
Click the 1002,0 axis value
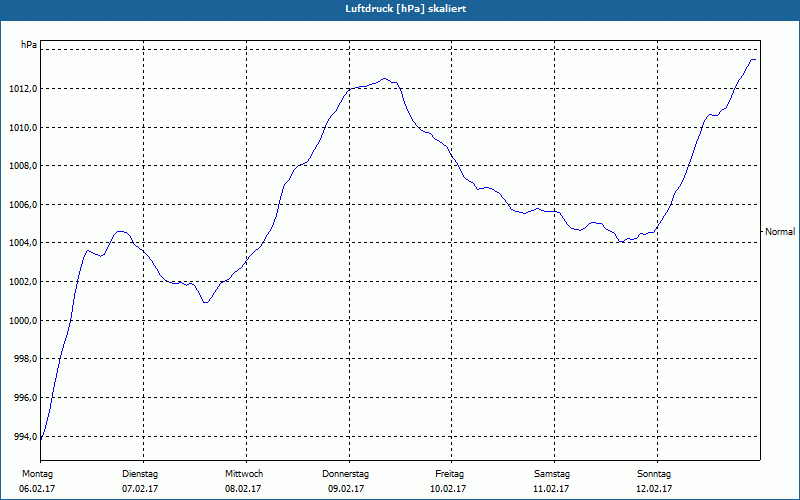(23, 282)
